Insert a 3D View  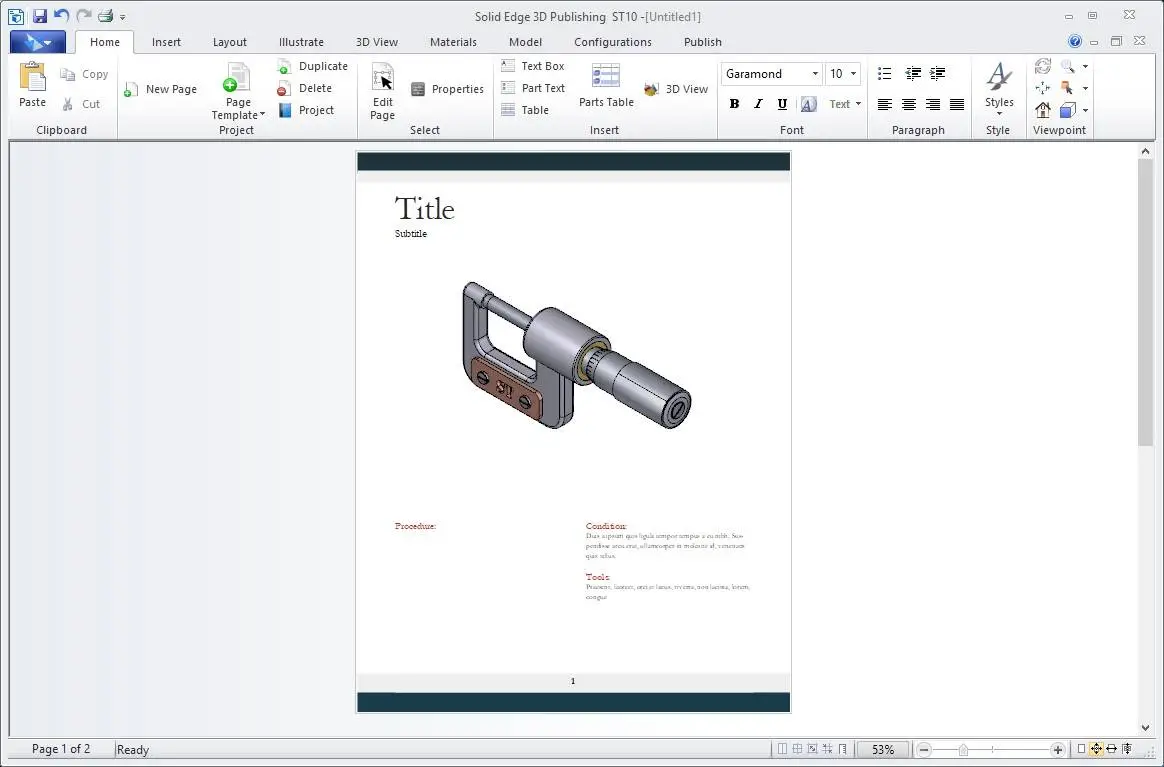pos(676,89)
